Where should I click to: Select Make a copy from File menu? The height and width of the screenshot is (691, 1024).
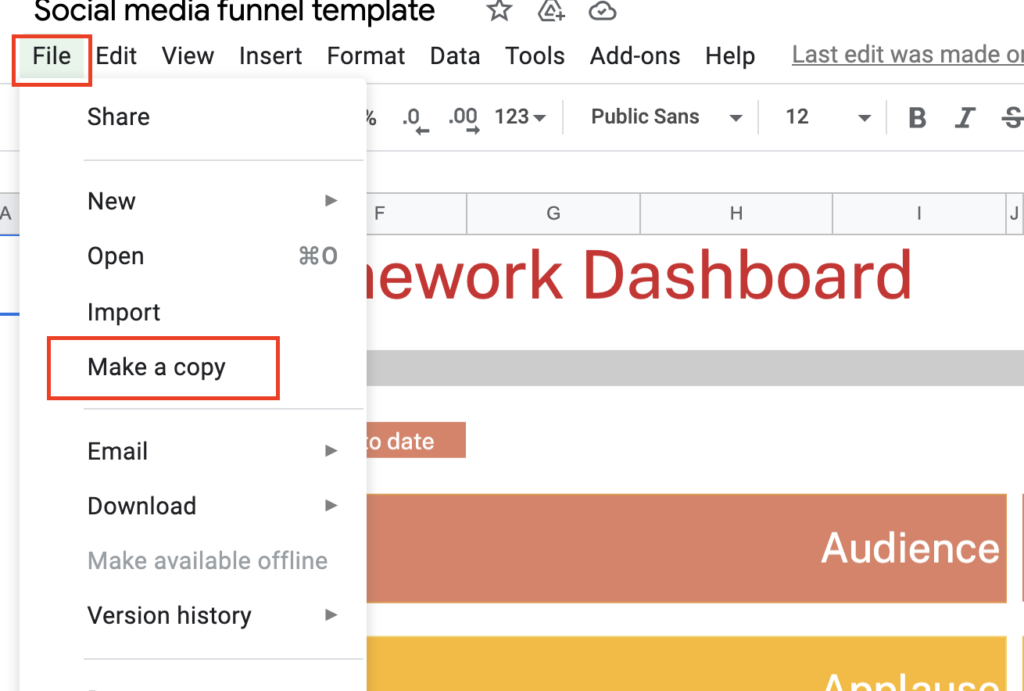coord(157,367)
